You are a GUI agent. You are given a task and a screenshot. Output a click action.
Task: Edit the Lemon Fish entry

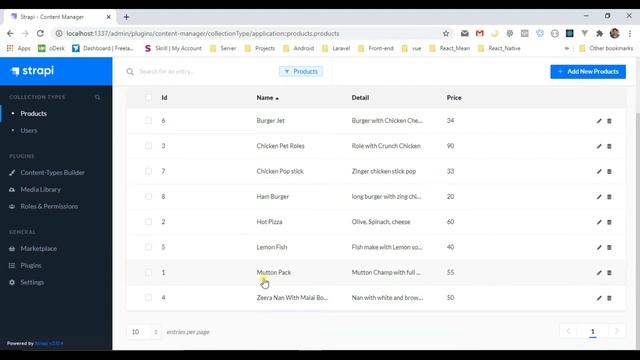click(599, 247)
